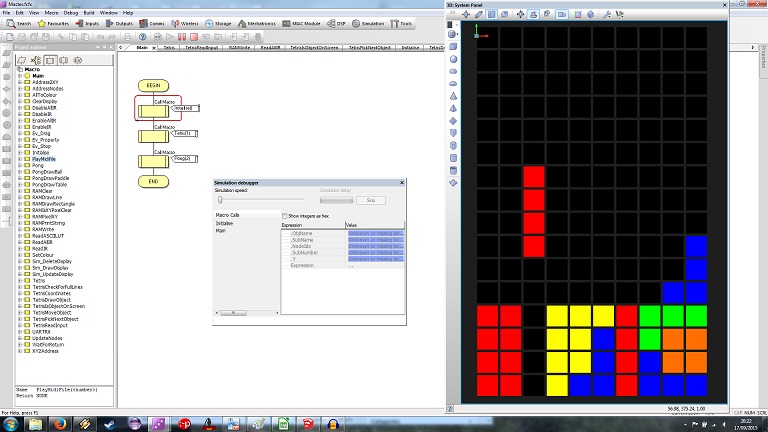Expand the XY2Address macro tree node
This screenshot has width=768, height=432.
tap(20, 351)
